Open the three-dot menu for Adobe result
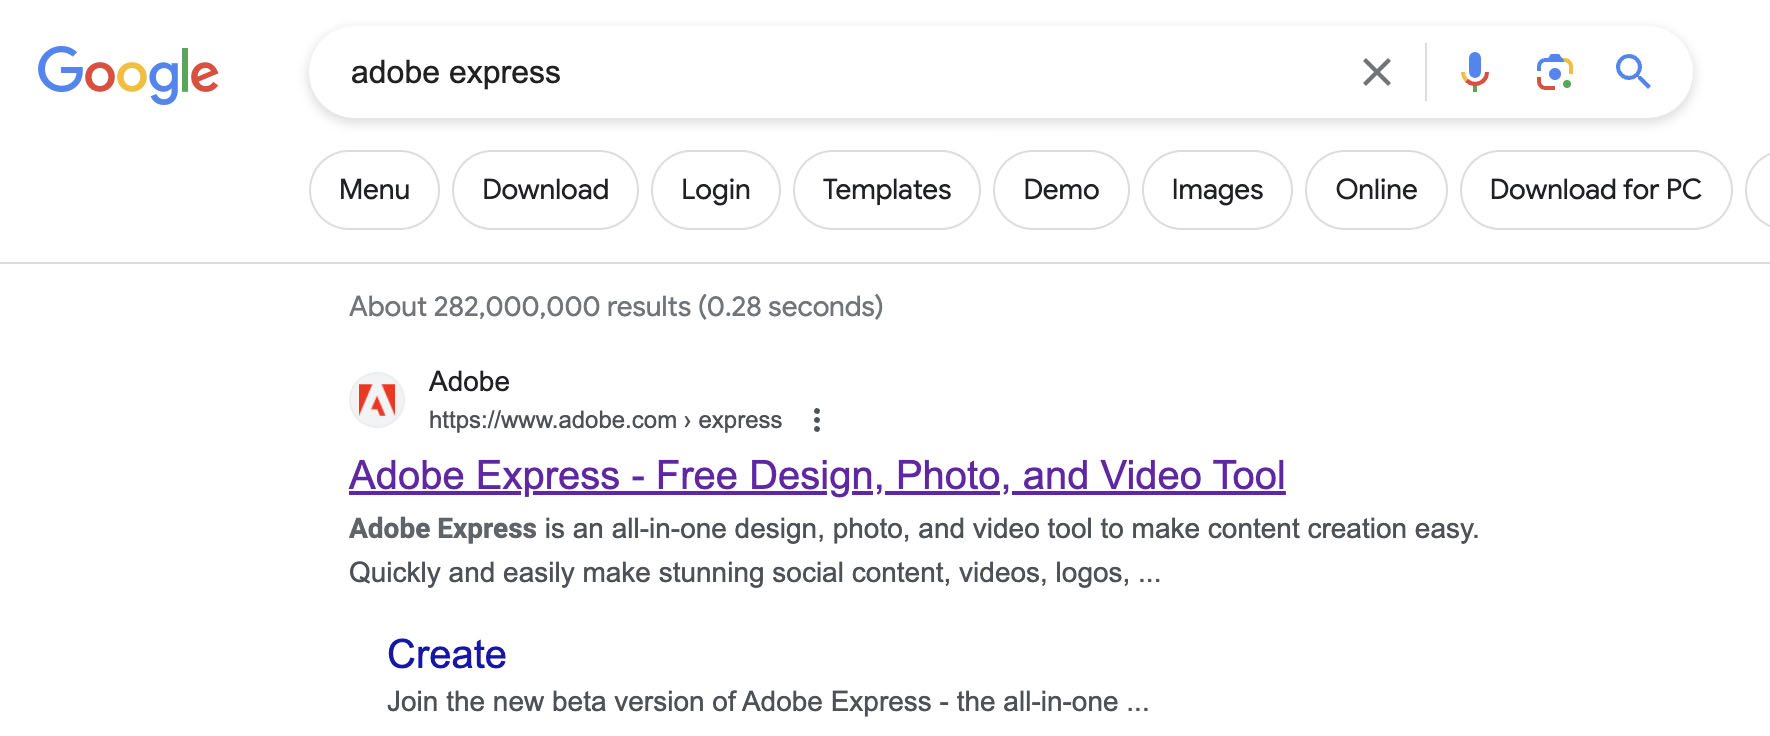Image resolution: width=1770 pixels, height=736 pixels. pyautogui.click(x=817, y=420)
